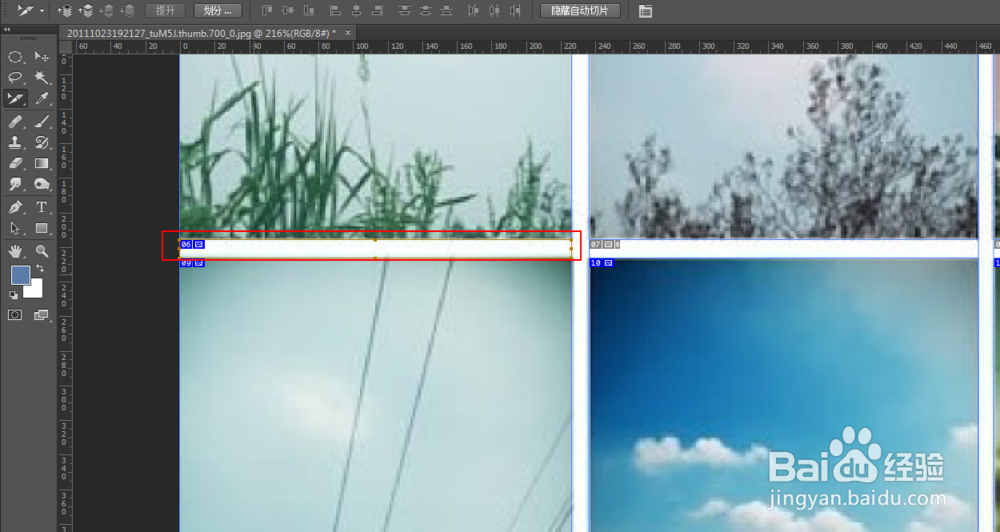Viewport: 1000px width, 532px height.
Task: Open the foreground blue color swatch
Action: pos(19,274)
